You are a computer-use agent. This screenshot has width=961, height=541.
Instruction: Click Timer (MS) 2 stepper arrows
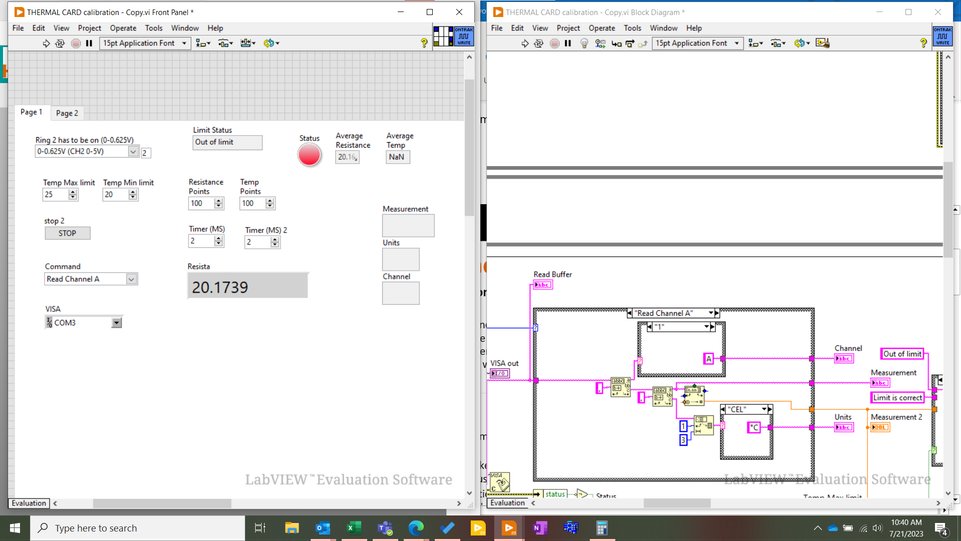[275, 243]
